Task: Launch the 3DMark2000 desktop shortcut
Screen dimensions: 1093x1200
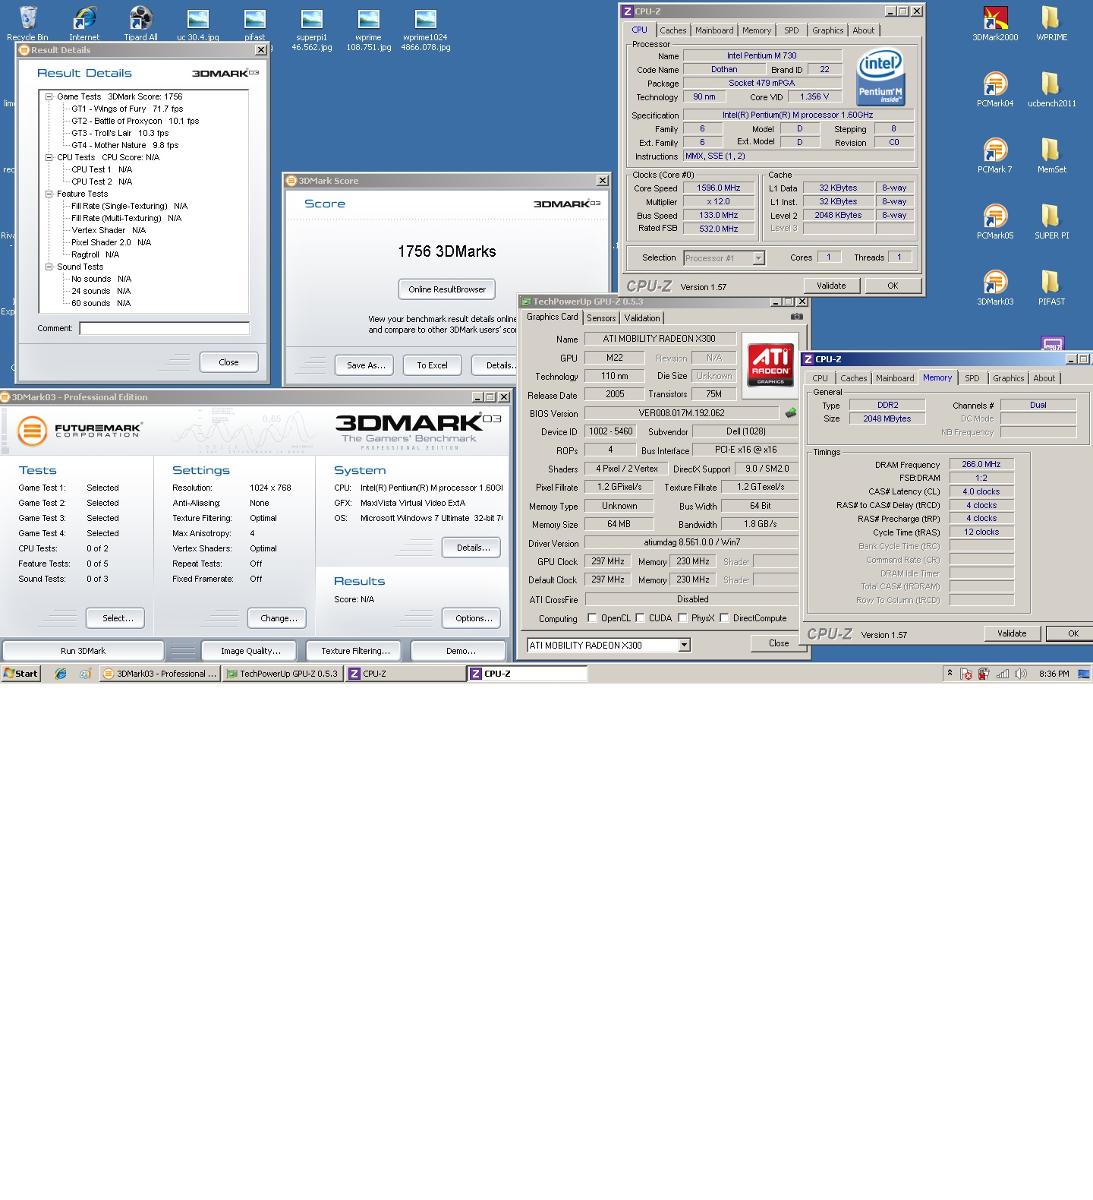Action: tap(995, 23)
